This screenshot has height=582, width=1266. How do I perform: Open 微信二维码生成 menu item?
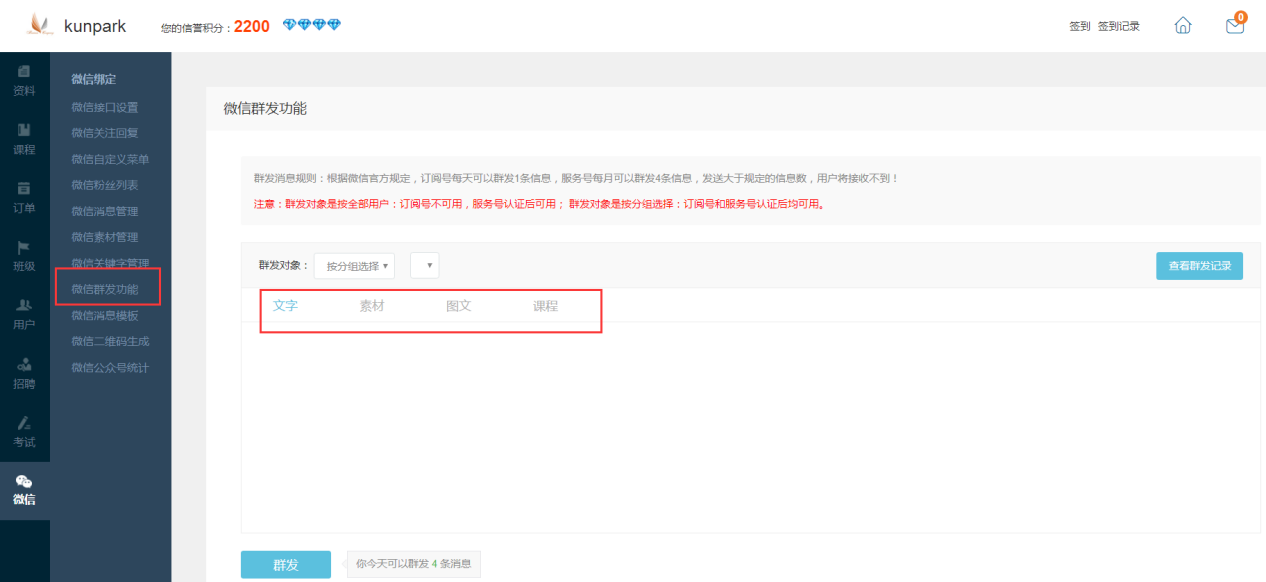pos(110,341)
